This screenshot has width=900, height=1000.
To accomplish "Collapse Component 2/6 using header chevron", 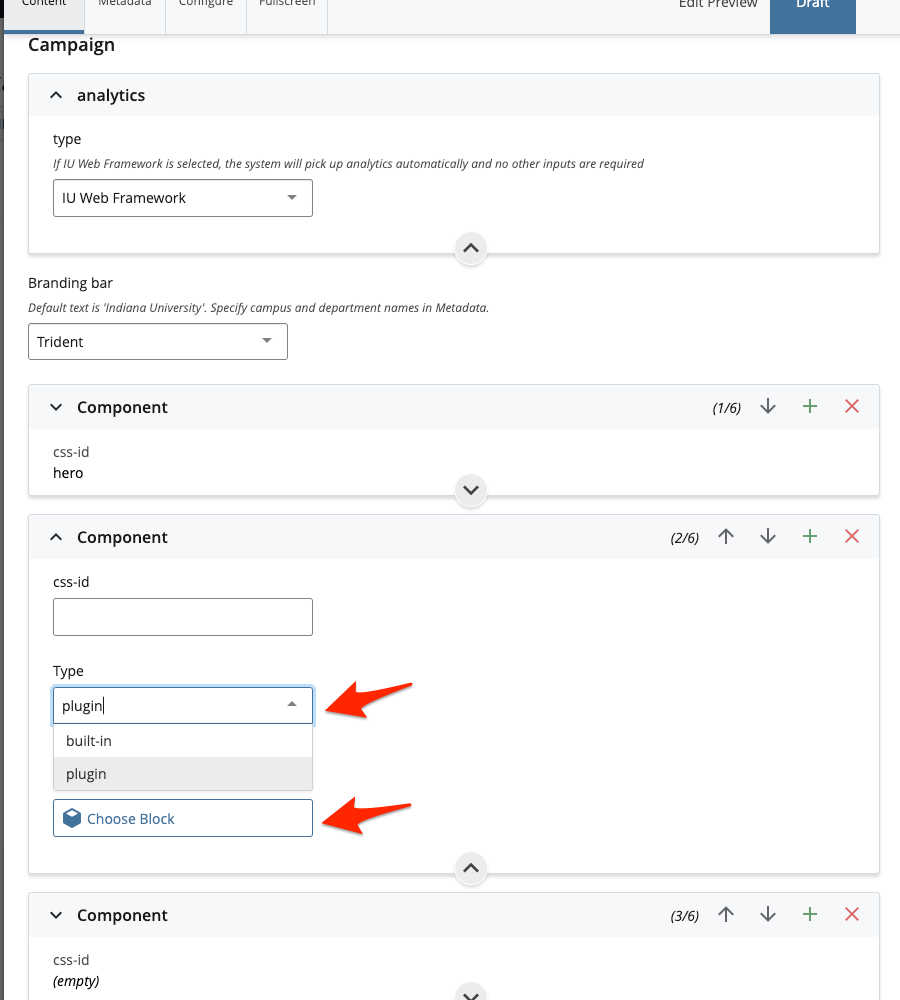I will tap(56, 537).
